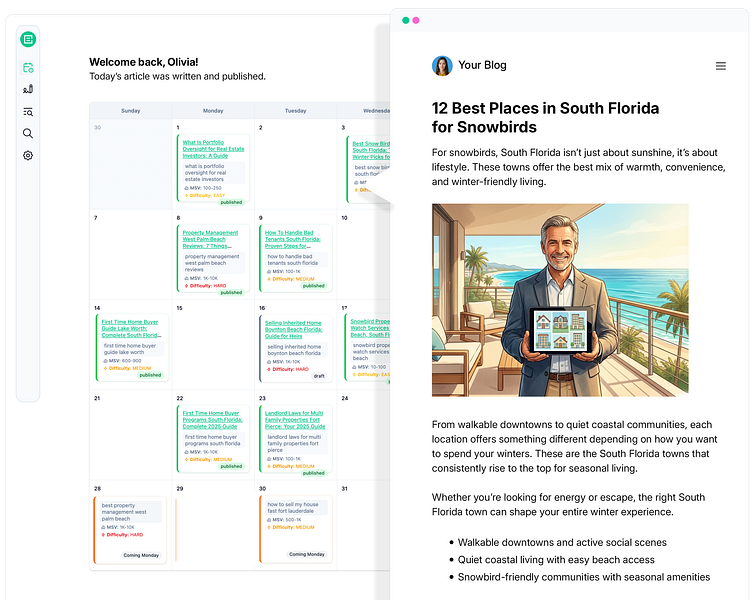Click published badge on Landlord Laws card

(x=314, y=473)
